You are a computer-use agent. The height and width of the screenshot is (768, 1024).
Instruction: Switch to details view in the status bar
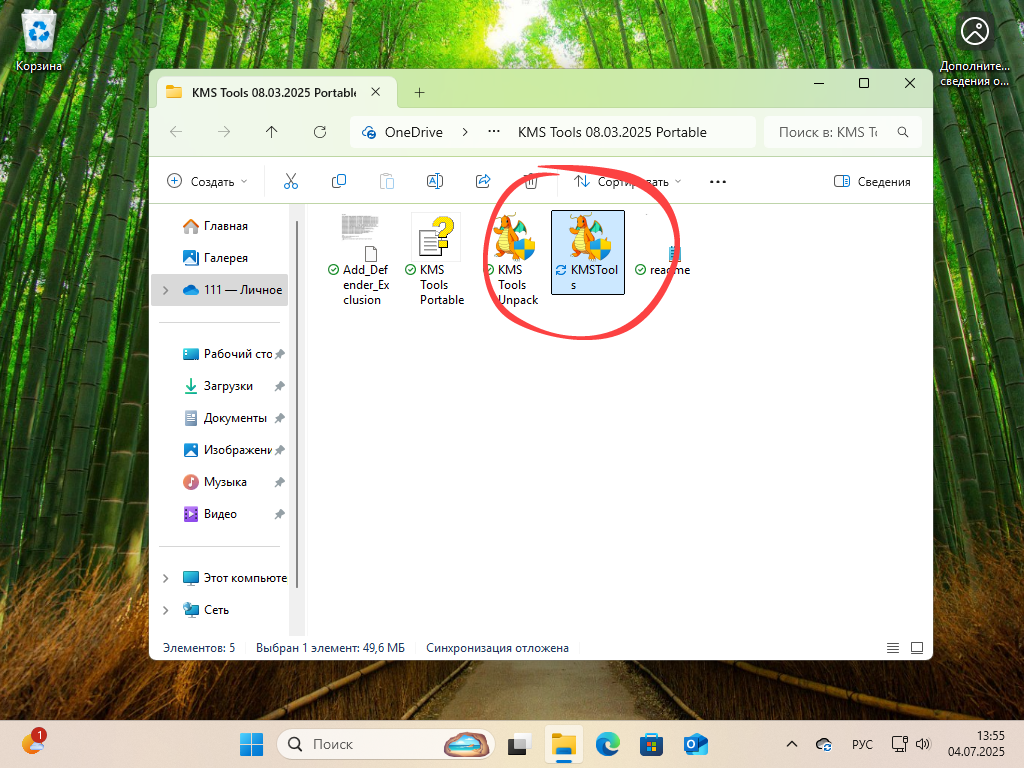coord(893,647)
